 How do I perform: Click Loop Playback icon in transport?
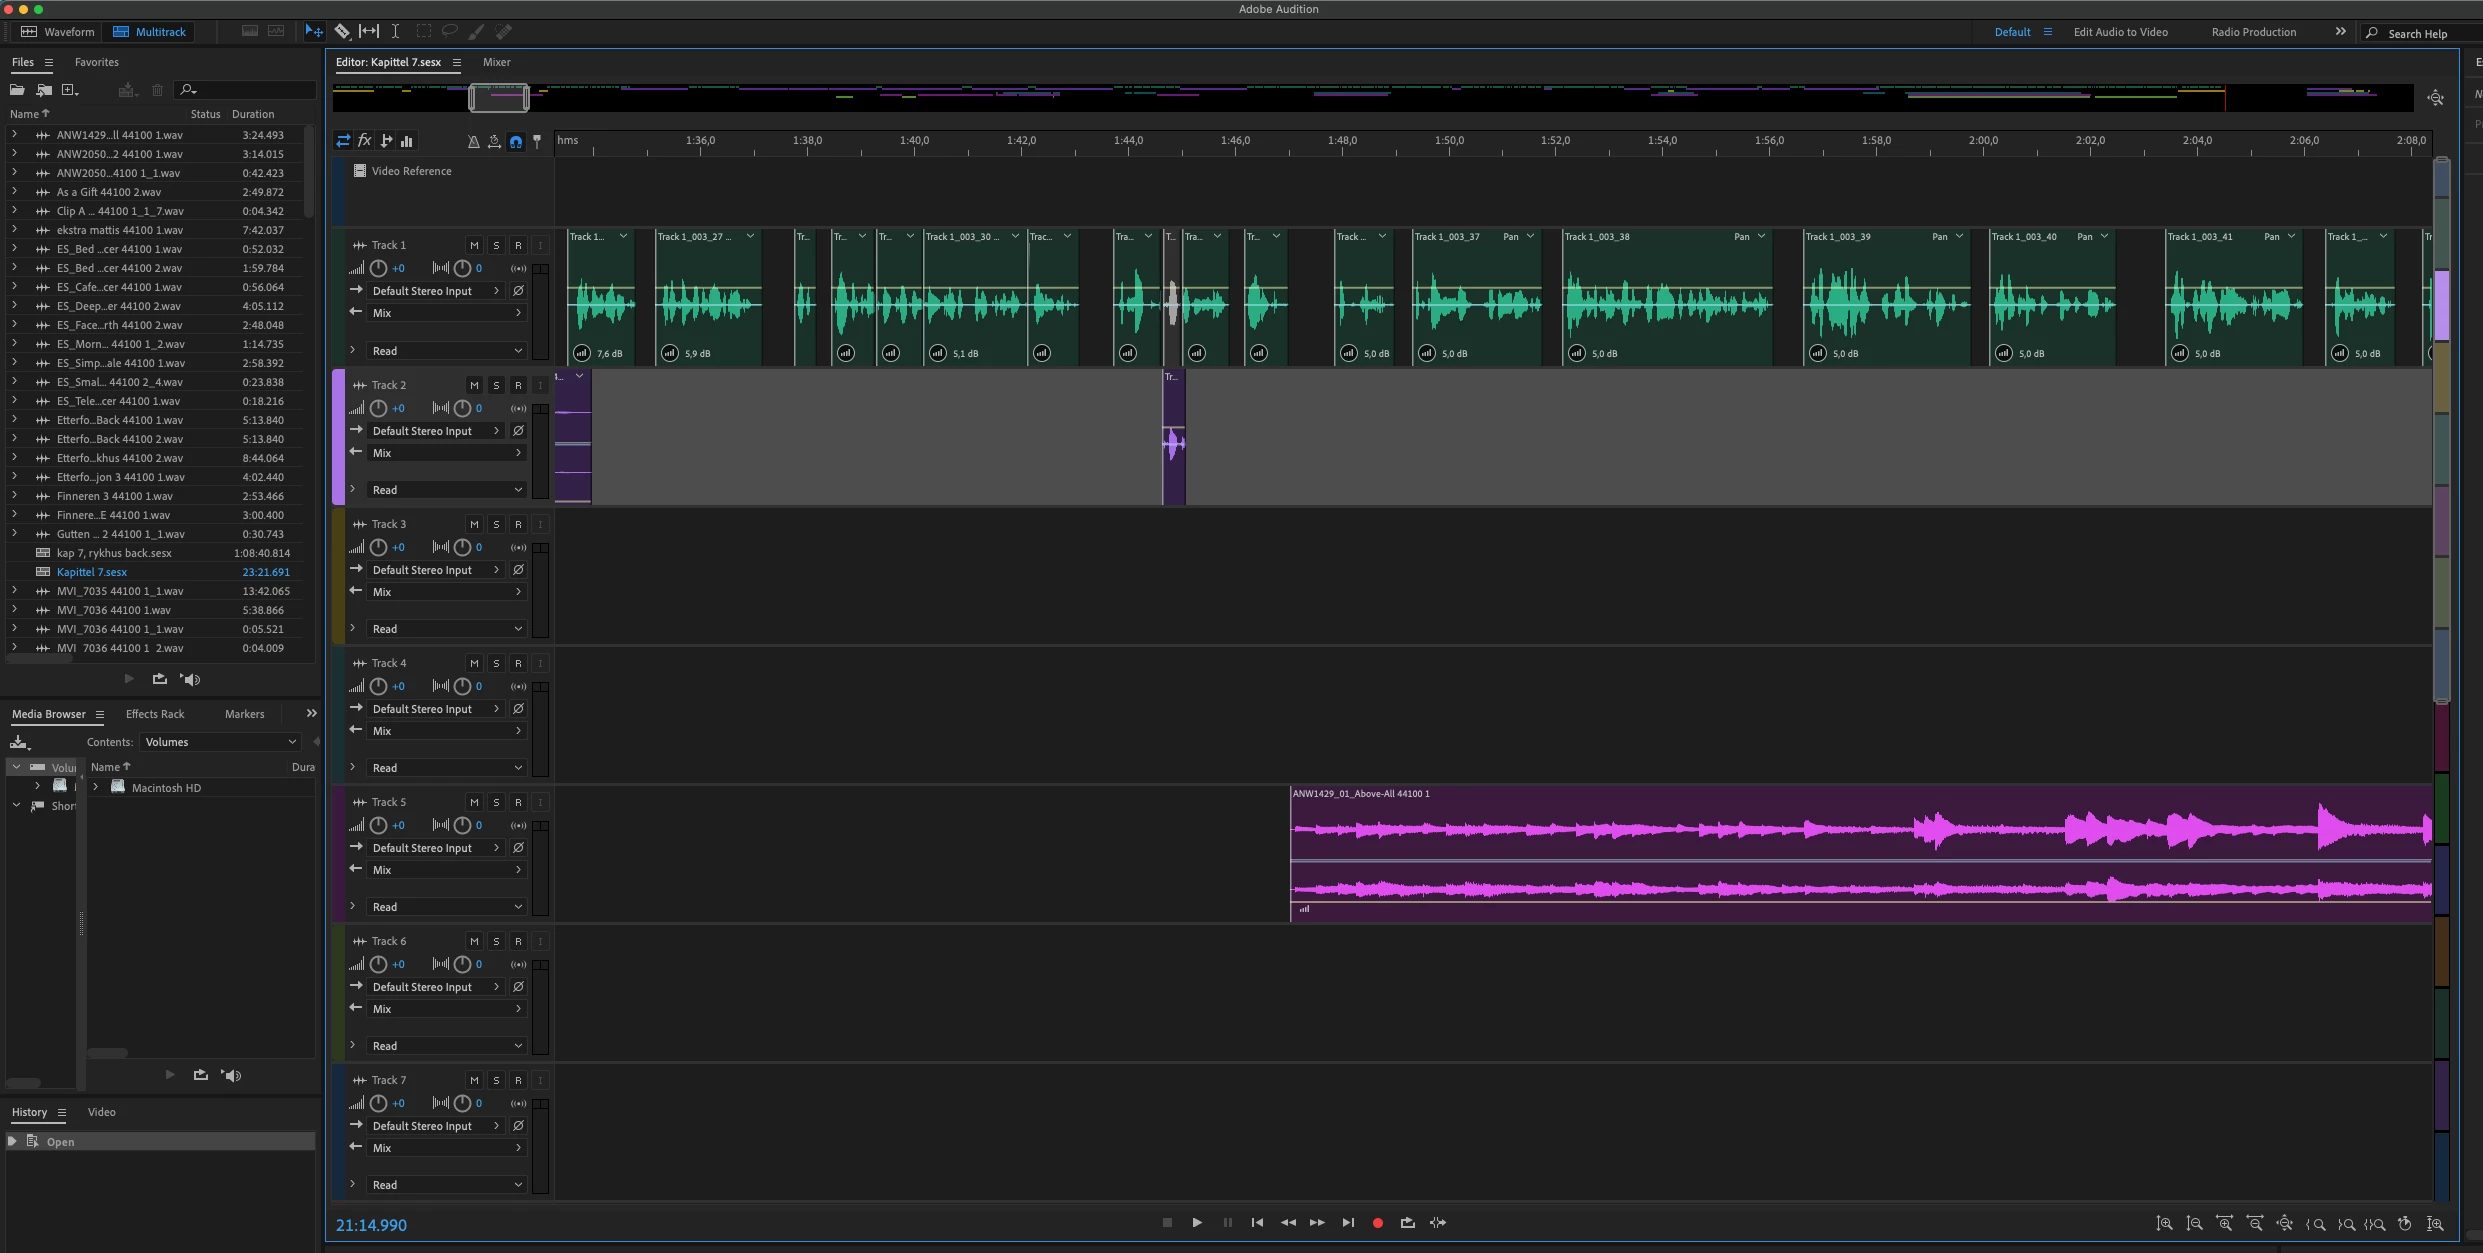[x=1408, y=1223]
